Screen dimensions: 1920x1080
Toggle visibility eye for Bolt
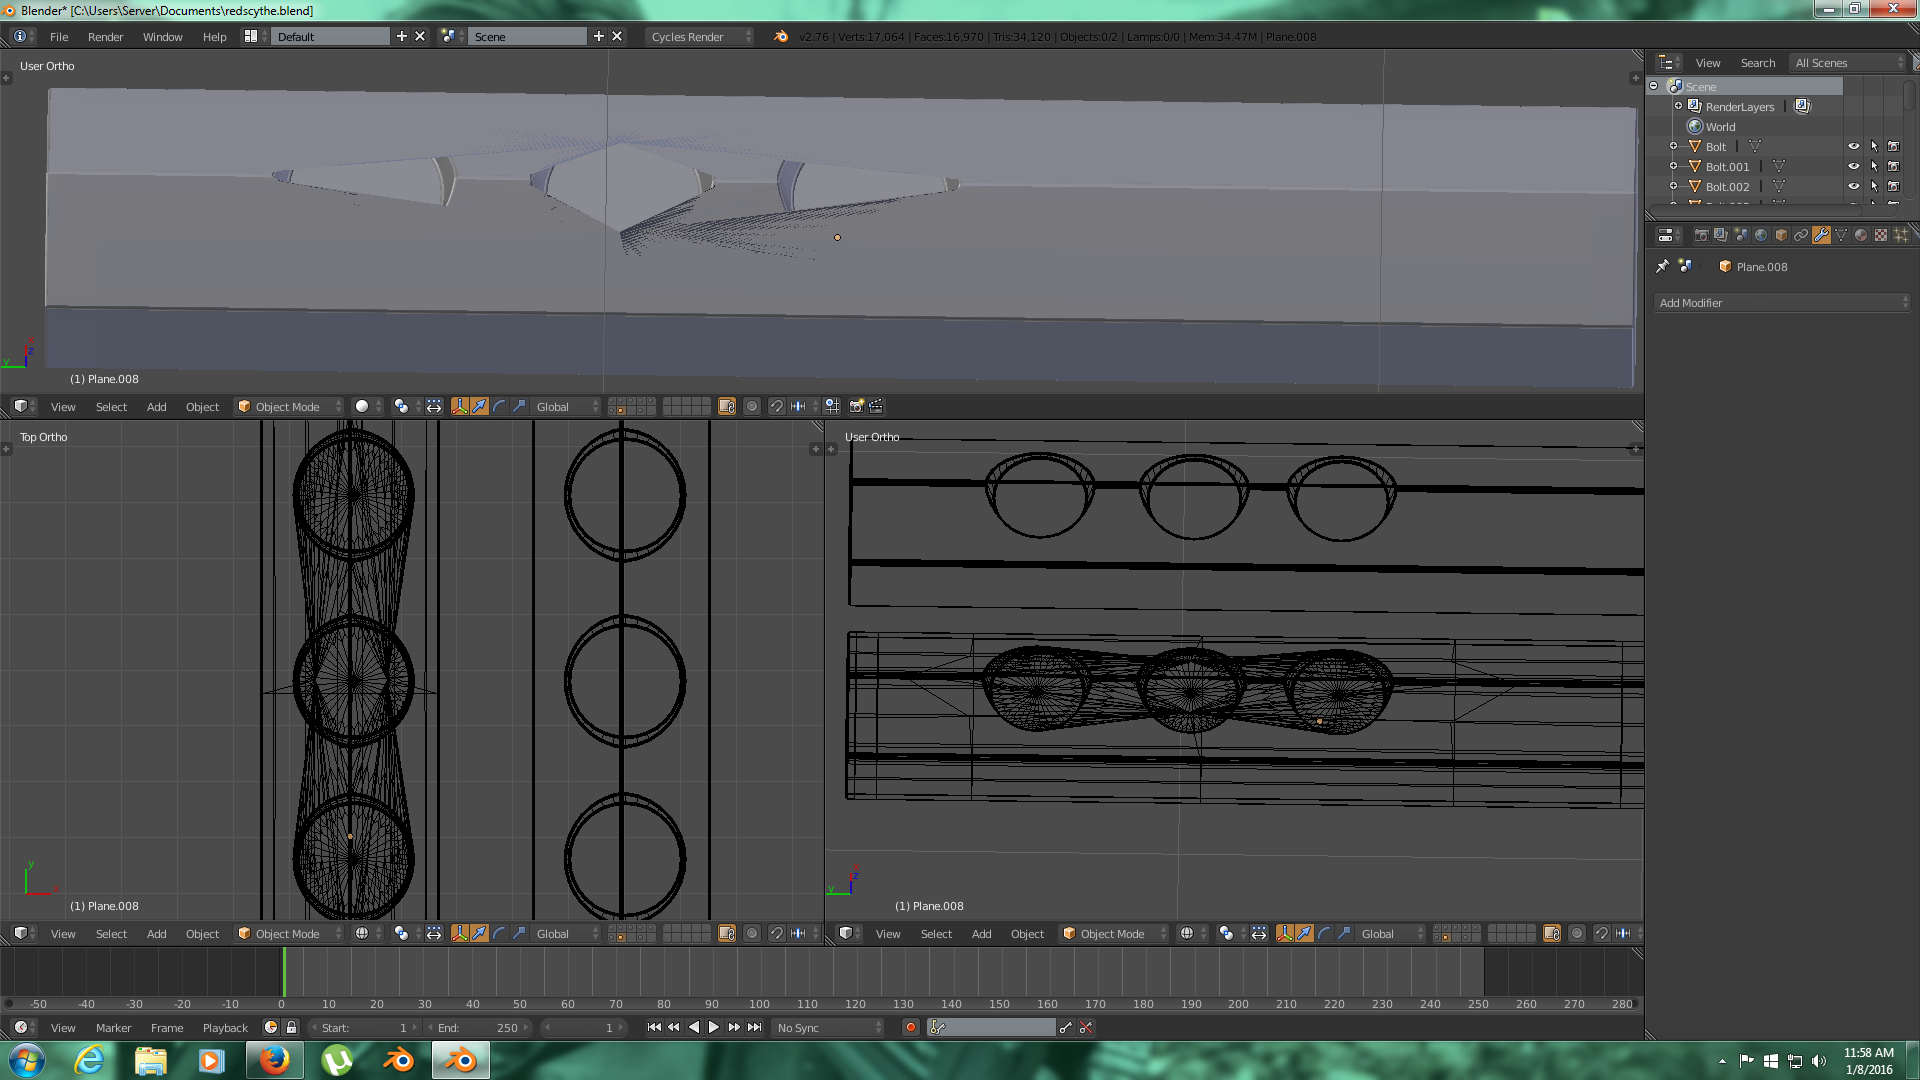click(x=1854, y=146)
